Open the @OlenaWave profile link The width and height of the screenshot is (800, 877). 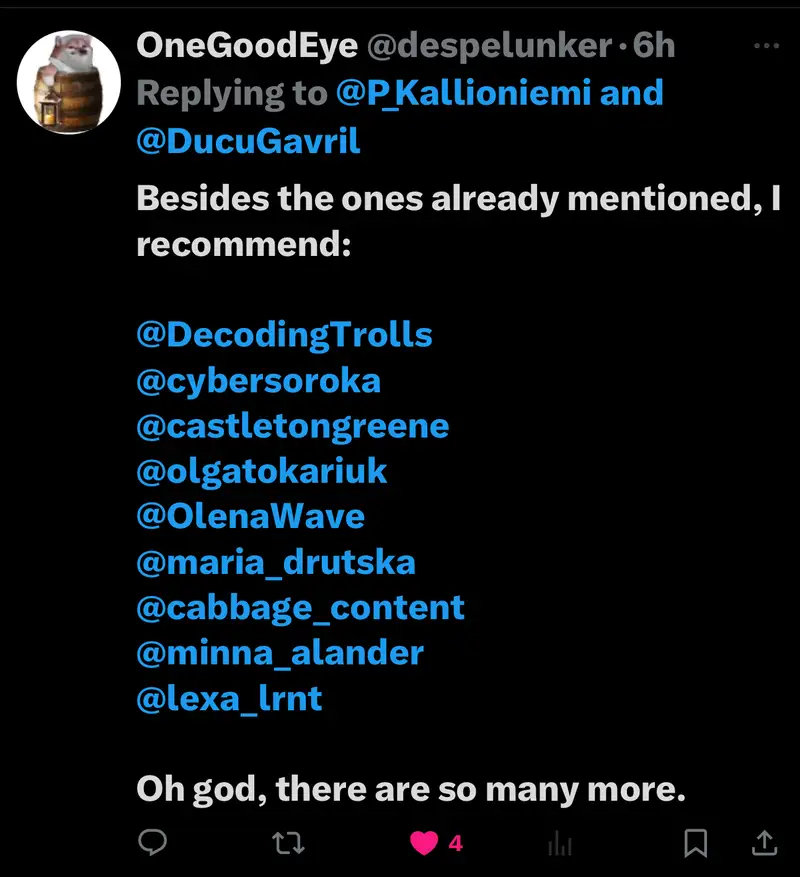(x=250, y=516)
